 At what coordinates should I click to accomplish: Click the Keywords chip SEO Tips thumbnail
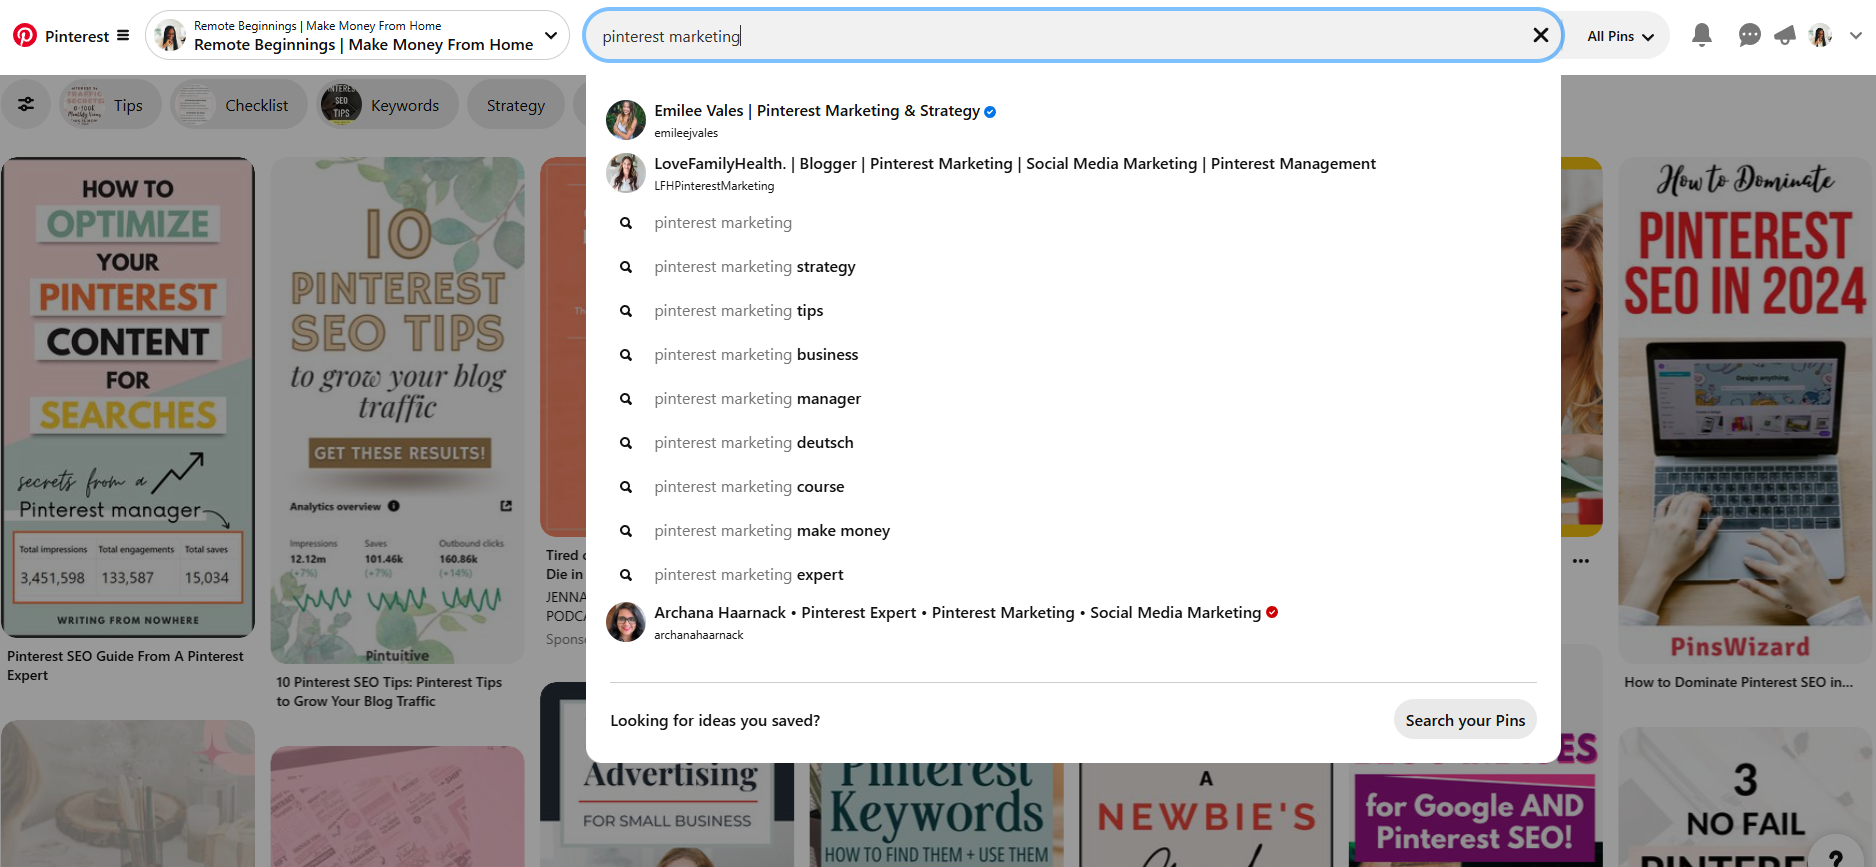pyautogui.click(x=341, y=105)
